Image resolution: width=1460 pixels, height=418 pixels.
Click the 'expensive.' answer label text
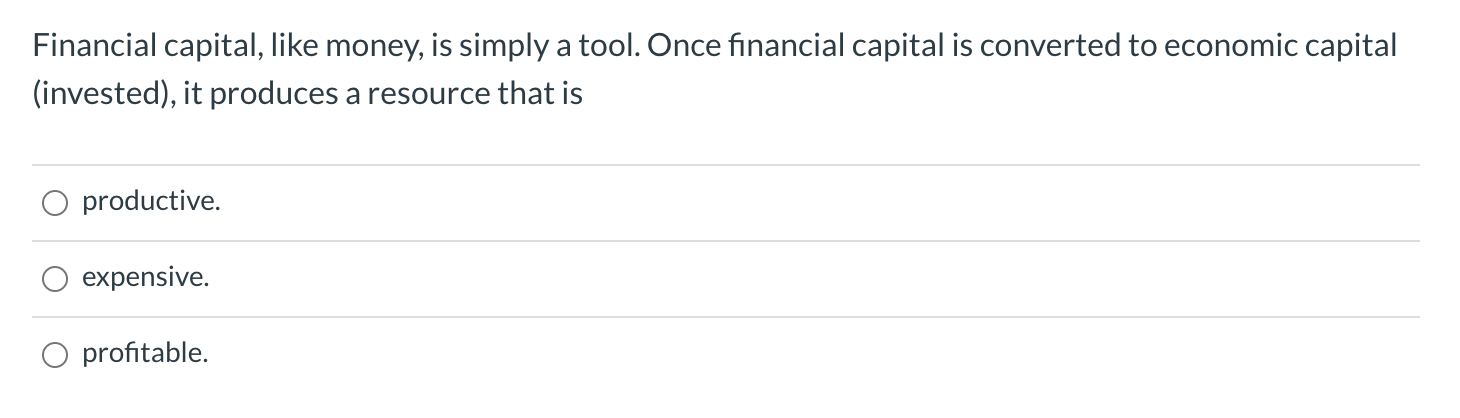[x=146, y=278]
